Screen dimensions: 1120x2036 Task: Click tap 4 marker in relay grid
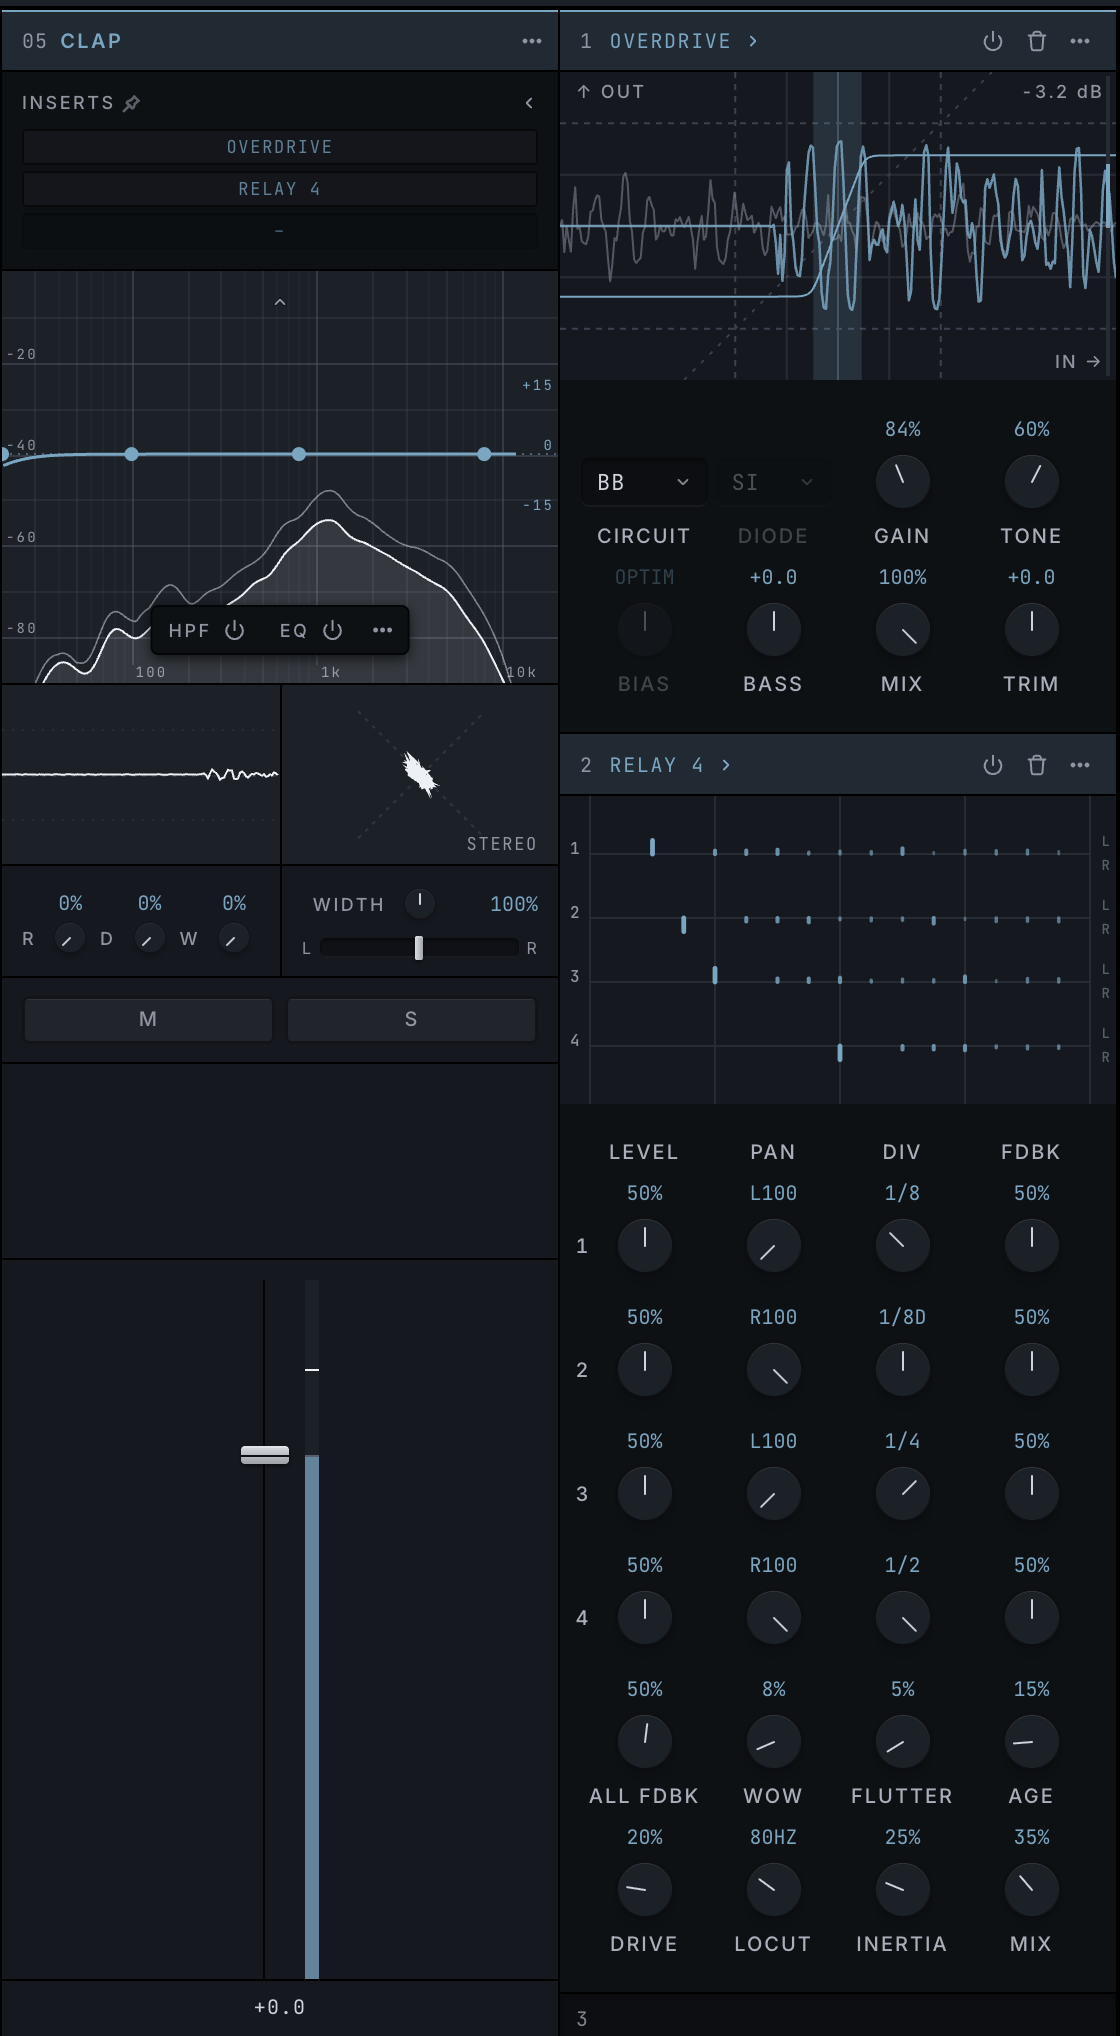click(840, 1052)
